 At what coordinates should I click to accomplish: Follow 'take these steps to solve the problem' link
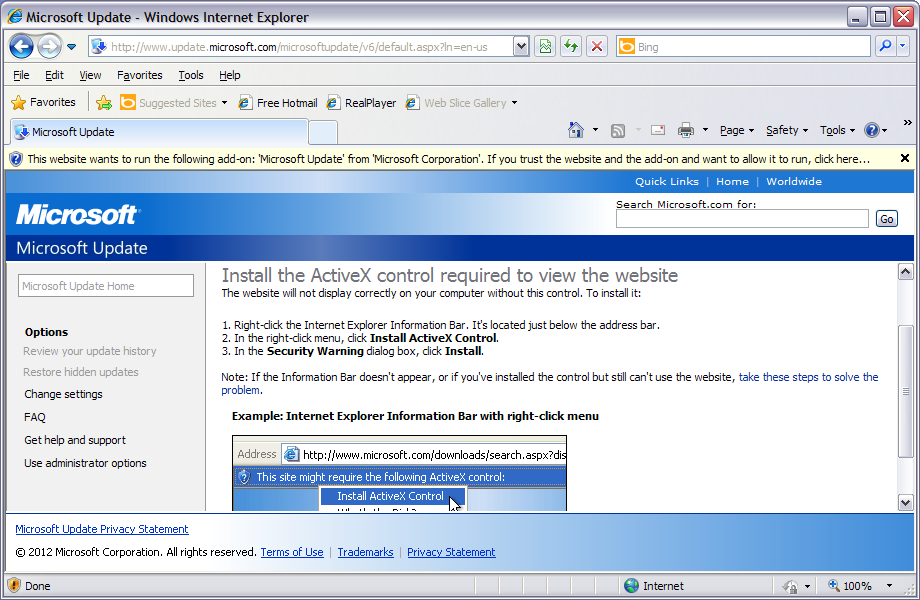(x=808, y=377)
